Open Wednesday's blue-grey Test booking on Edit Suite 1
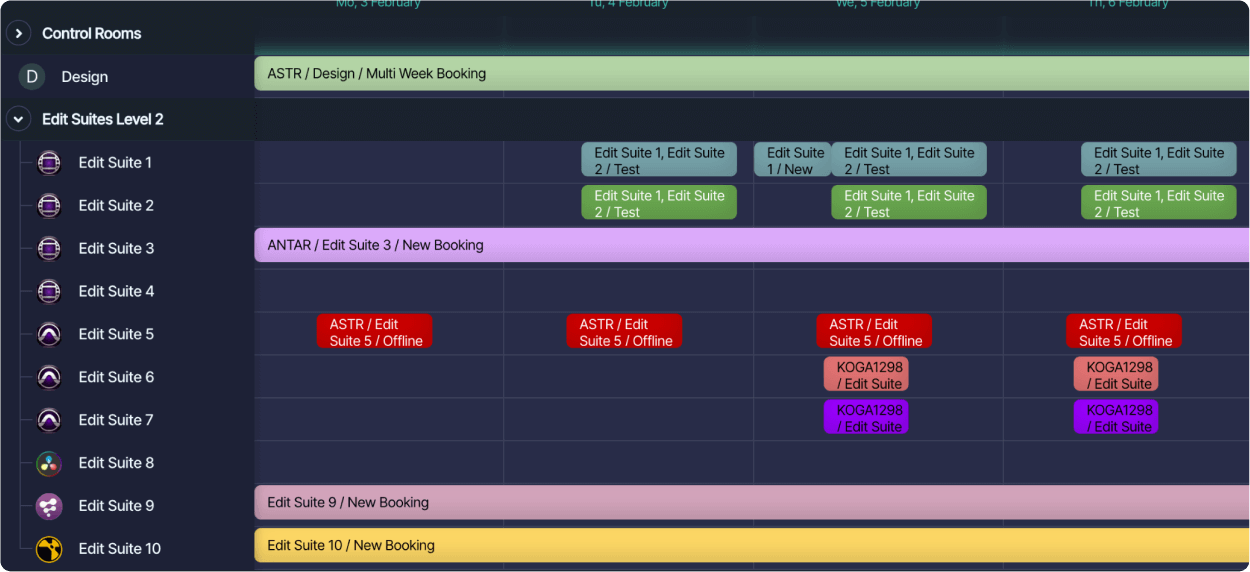 [x=909, y=160]
